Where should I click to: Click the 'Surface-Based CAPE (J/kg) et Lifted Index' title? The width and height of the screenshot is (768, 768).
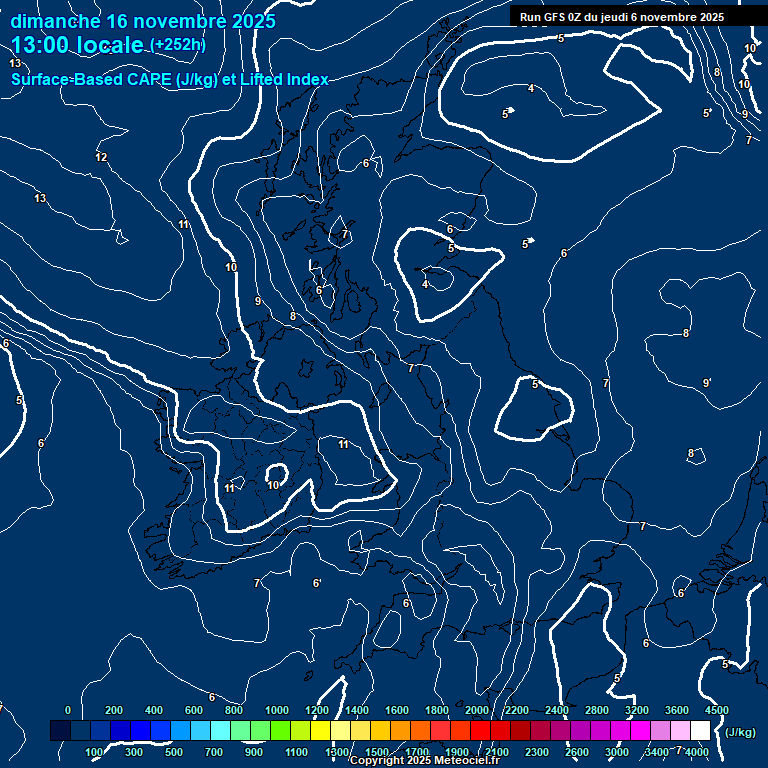pyautogui.click(x=170, y=79)
